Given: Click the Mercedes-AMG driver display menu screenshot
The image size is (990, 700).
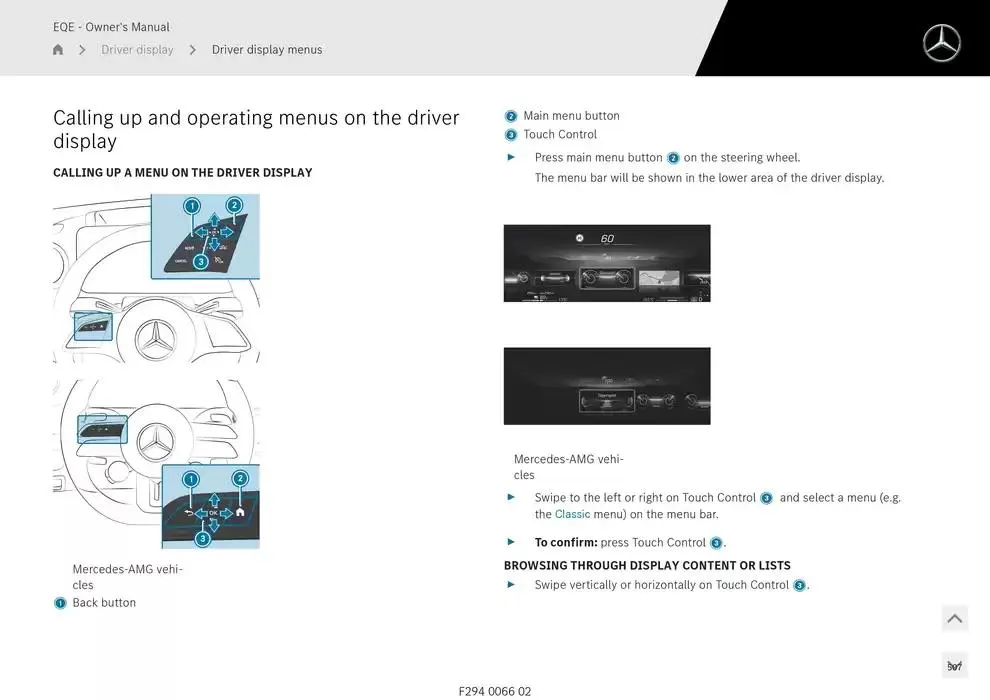Looking at the screenshot, I should click(x=607, y=386).
